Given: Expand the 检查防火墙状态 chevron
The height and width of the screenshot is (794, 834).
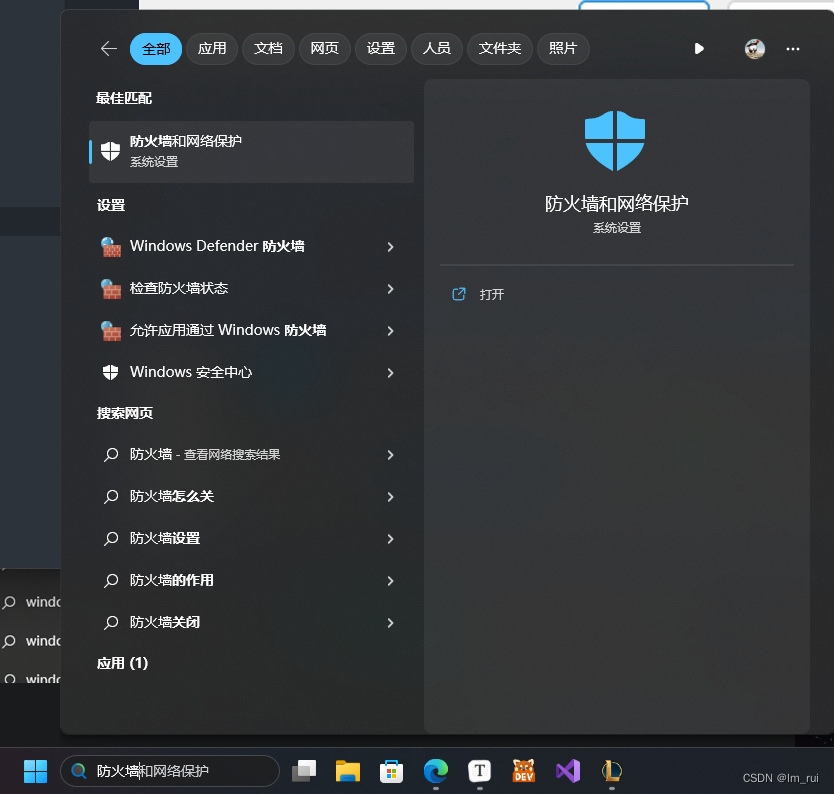Looking at the screenshot, I should click(x=390, y=289).
